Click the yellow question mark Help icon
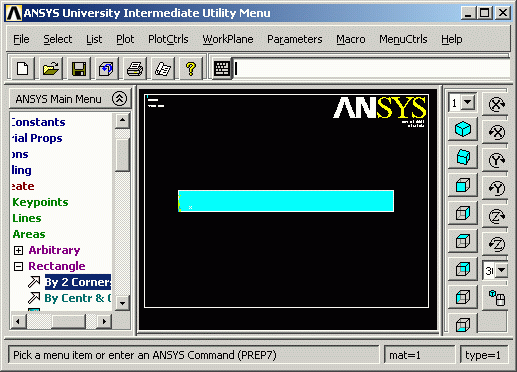This screenshot has height=372, width=517. coord(191,69)
